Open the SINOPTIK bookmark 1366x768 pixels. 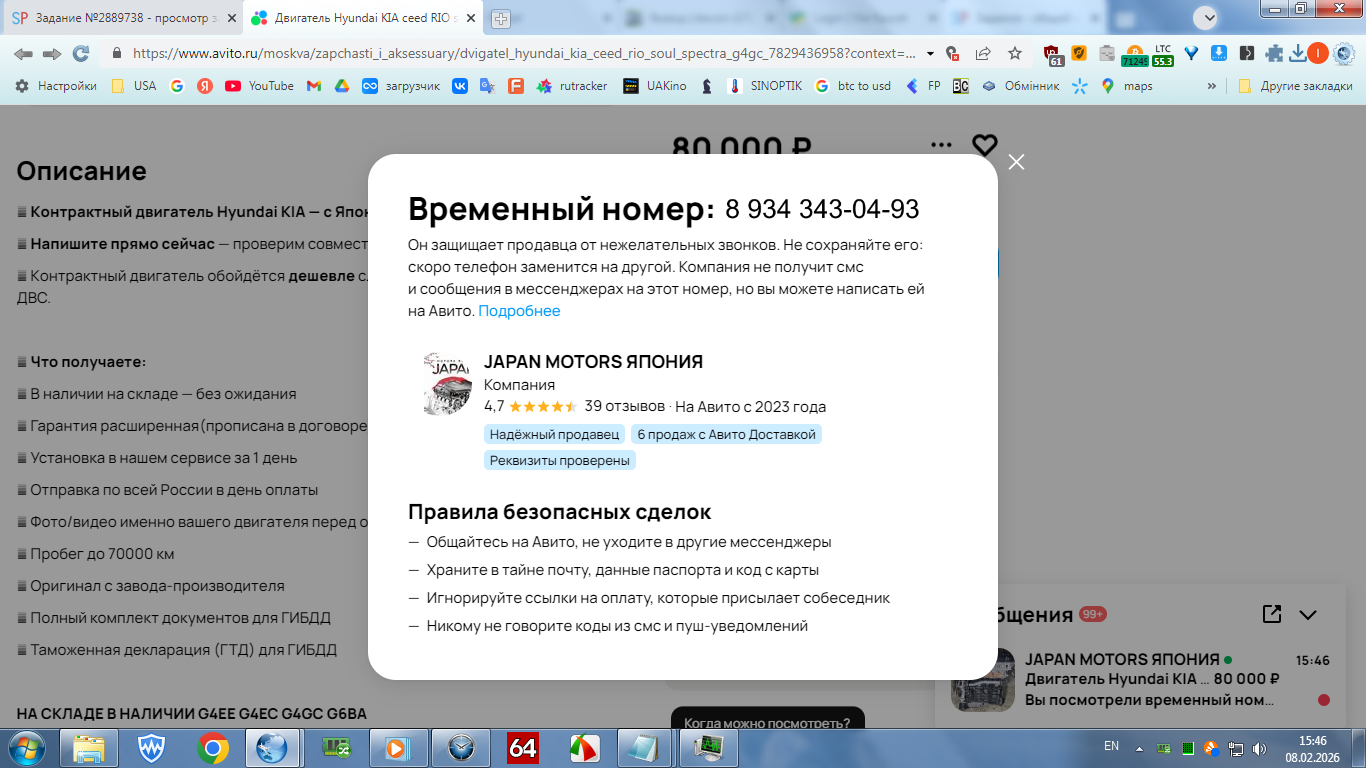tap(765, 86)
